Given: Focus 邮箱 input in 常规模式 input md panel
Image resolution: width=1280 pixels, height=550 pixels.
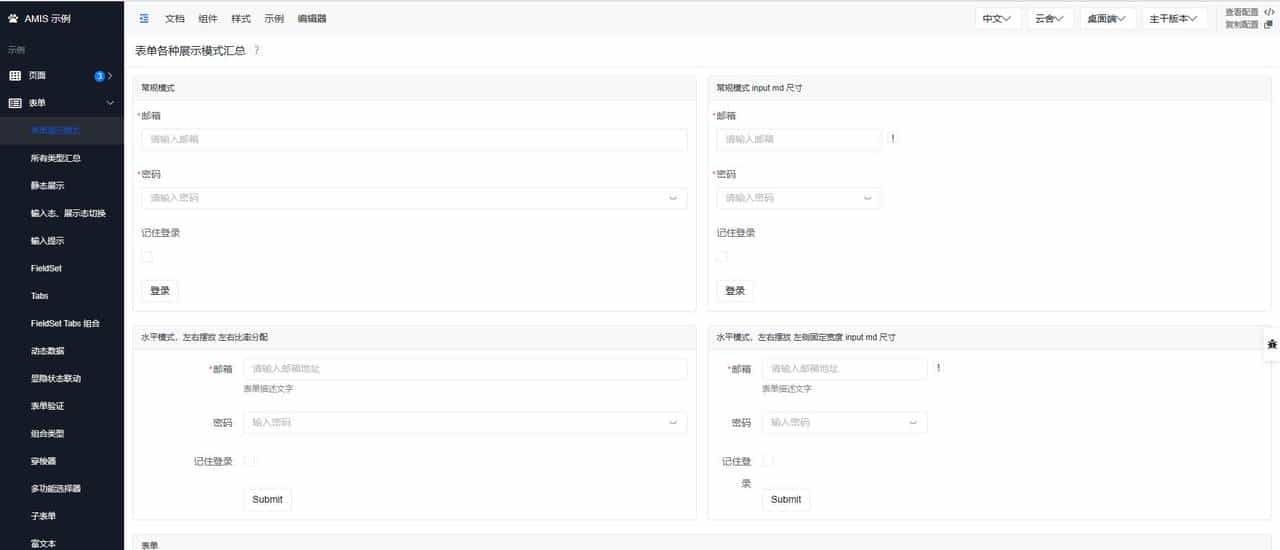Looking at the screenshot, I should click(x=799, y=139).
